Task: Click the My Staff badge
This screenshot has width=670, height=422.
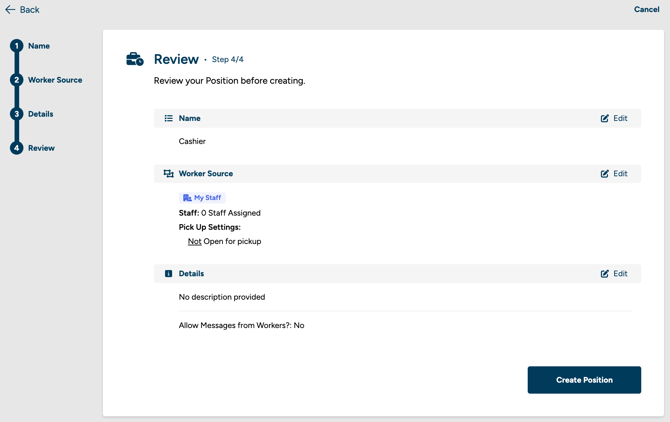Action: (202, 198)
